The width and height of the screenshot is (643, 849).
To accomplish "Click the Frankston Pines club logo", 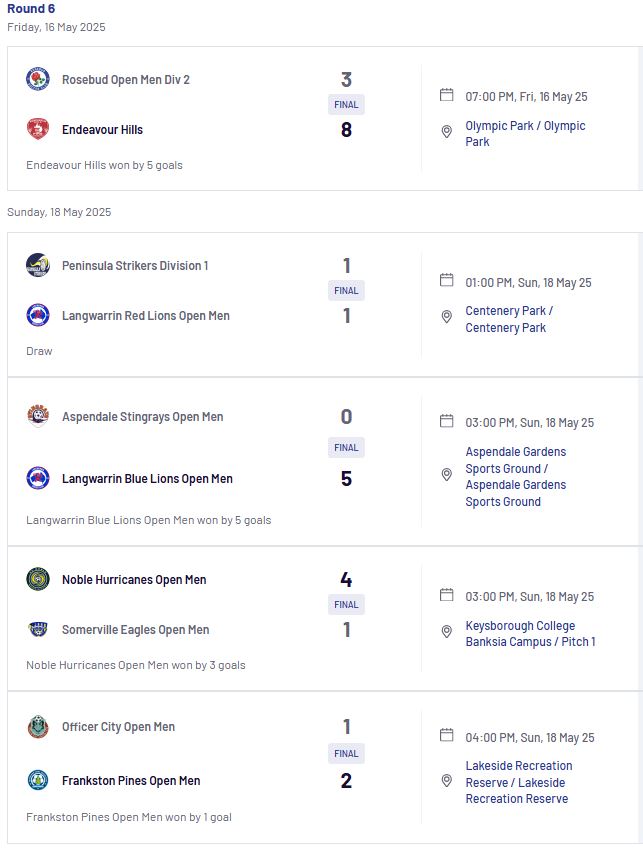I will pos(38,780).
